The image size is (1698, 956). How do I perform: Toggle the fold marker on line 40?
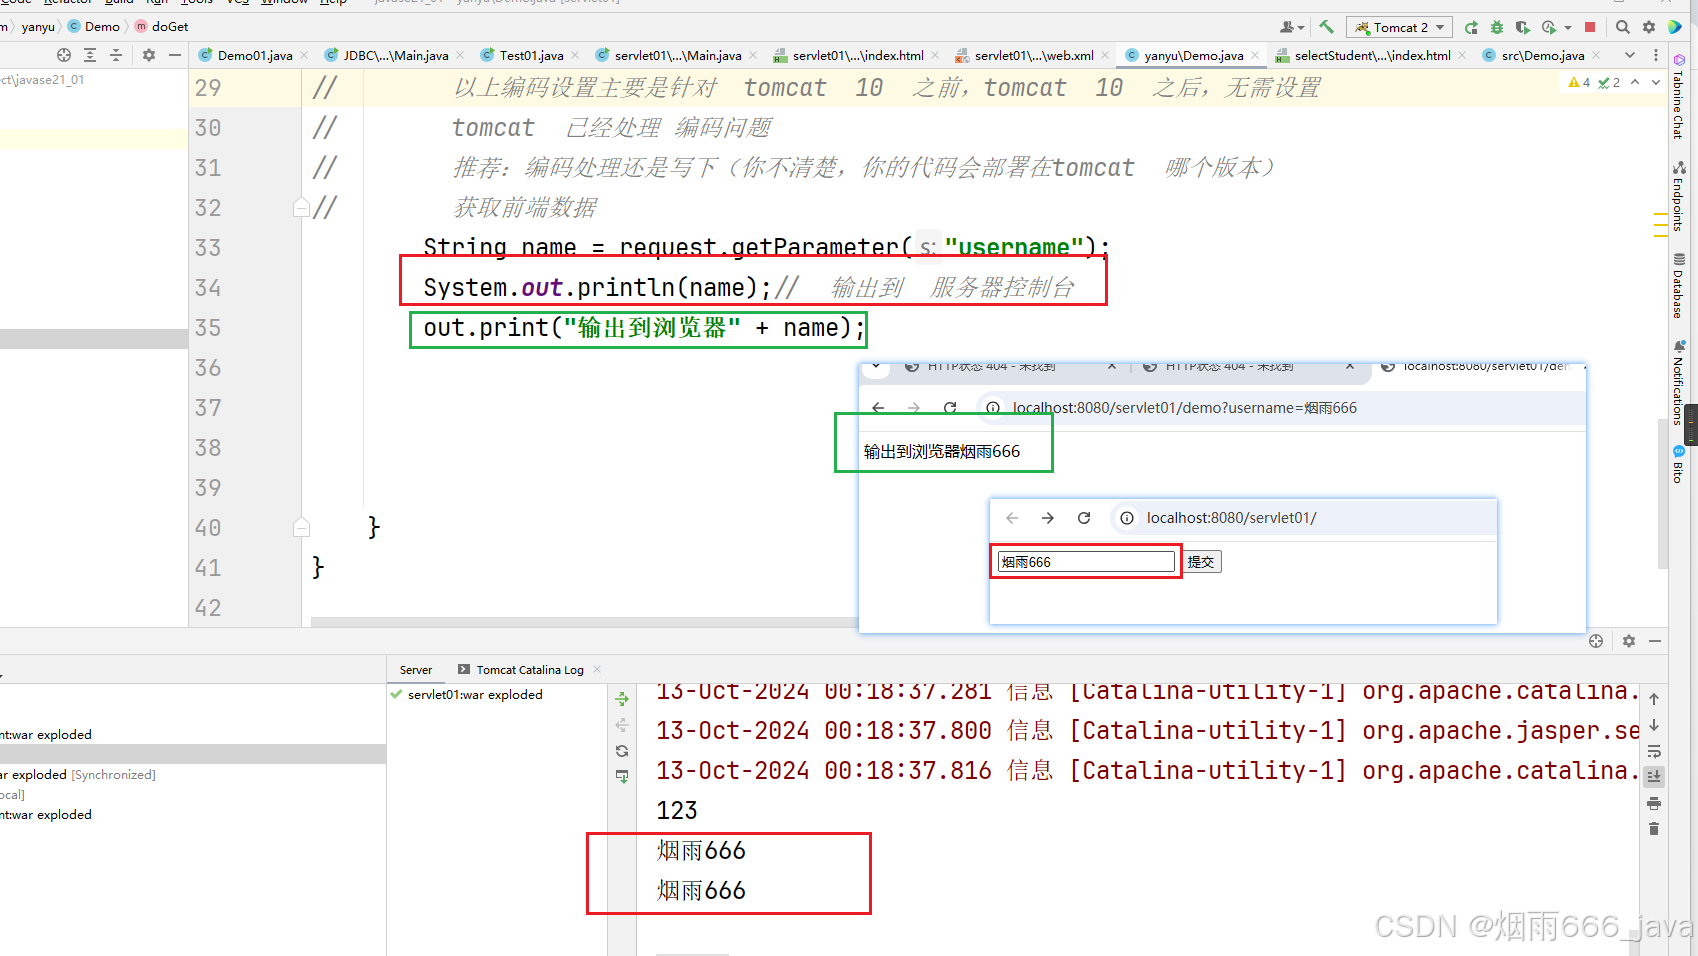301,527
